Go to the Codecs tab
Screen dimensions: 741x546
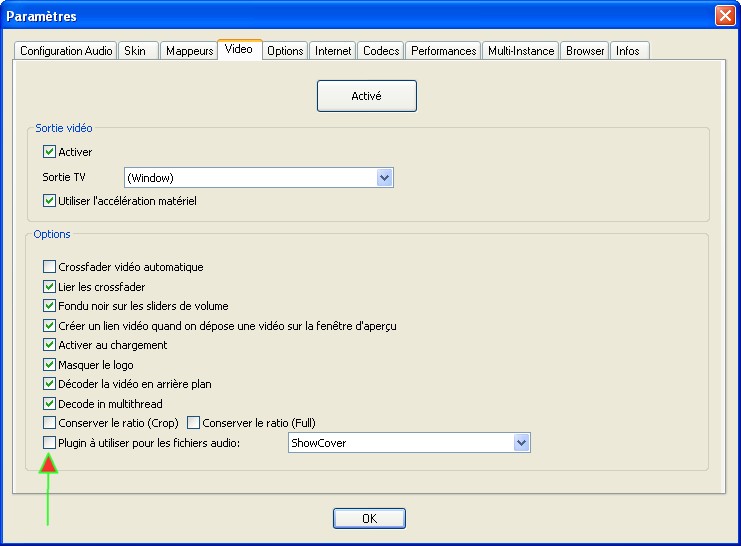380,51
